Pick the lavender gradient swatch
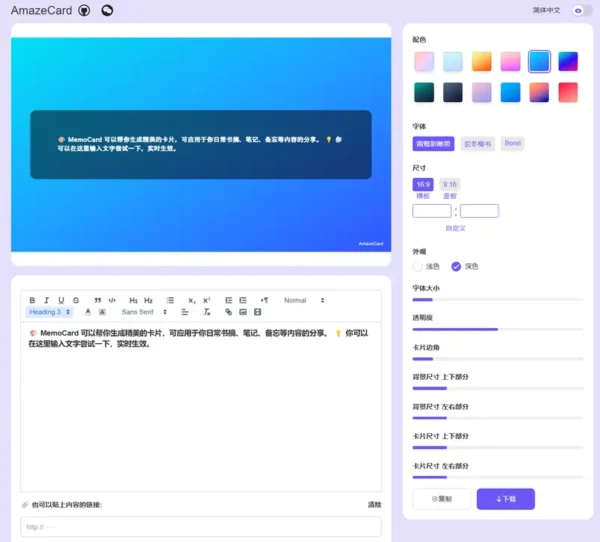Image resolution: width=600 pixels, height=542 pixels. 482,92
